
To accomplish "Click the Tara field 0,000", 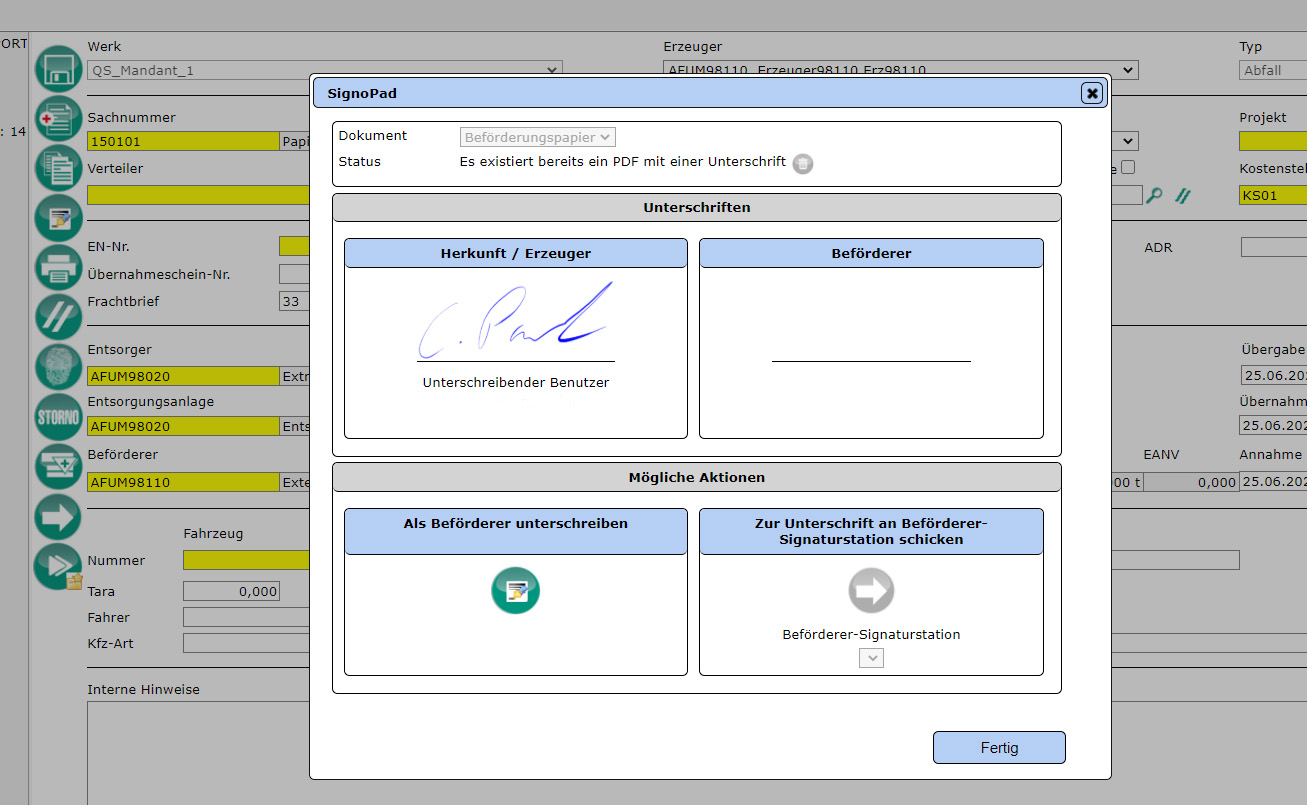I will [x=231, y=591].
